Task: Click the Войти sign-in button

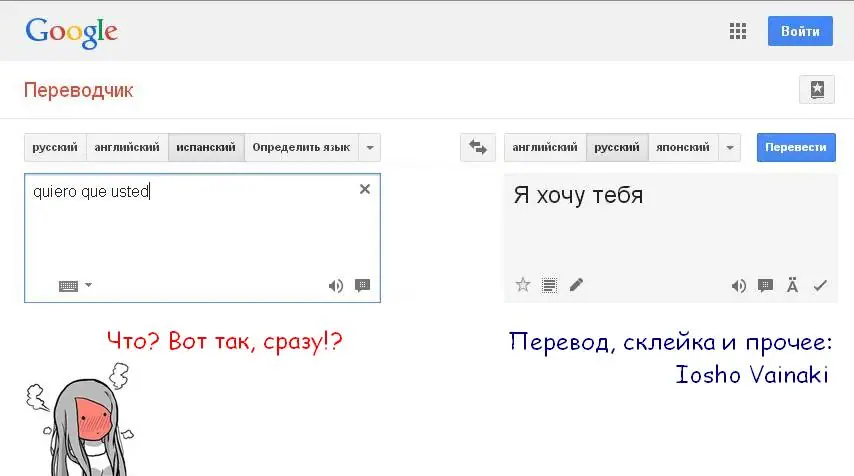Action: 800,31
